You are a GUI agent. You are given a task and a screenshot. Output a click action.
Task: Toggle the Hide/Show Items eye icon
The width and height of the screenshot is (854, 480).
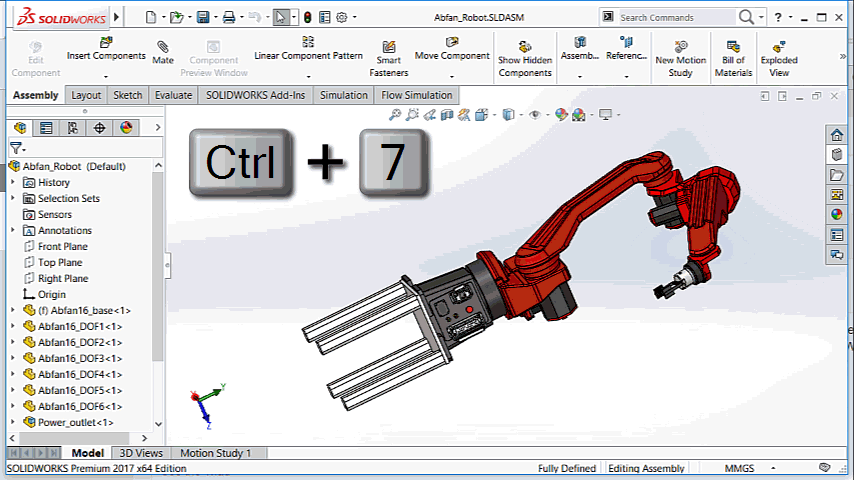click(535, 115)
